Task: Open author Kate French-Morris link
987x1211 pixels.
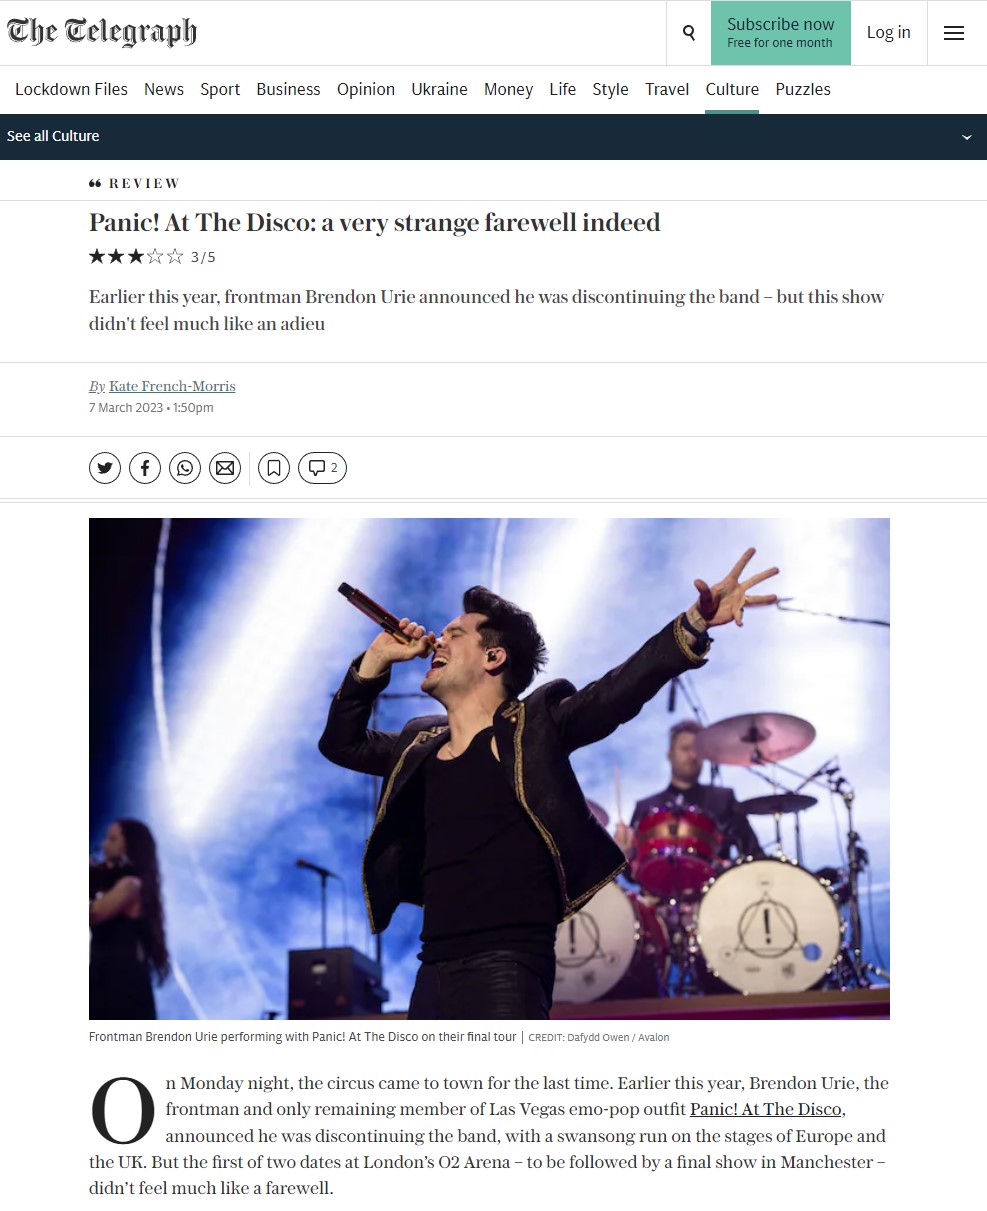Action: [x=172, y=386]
